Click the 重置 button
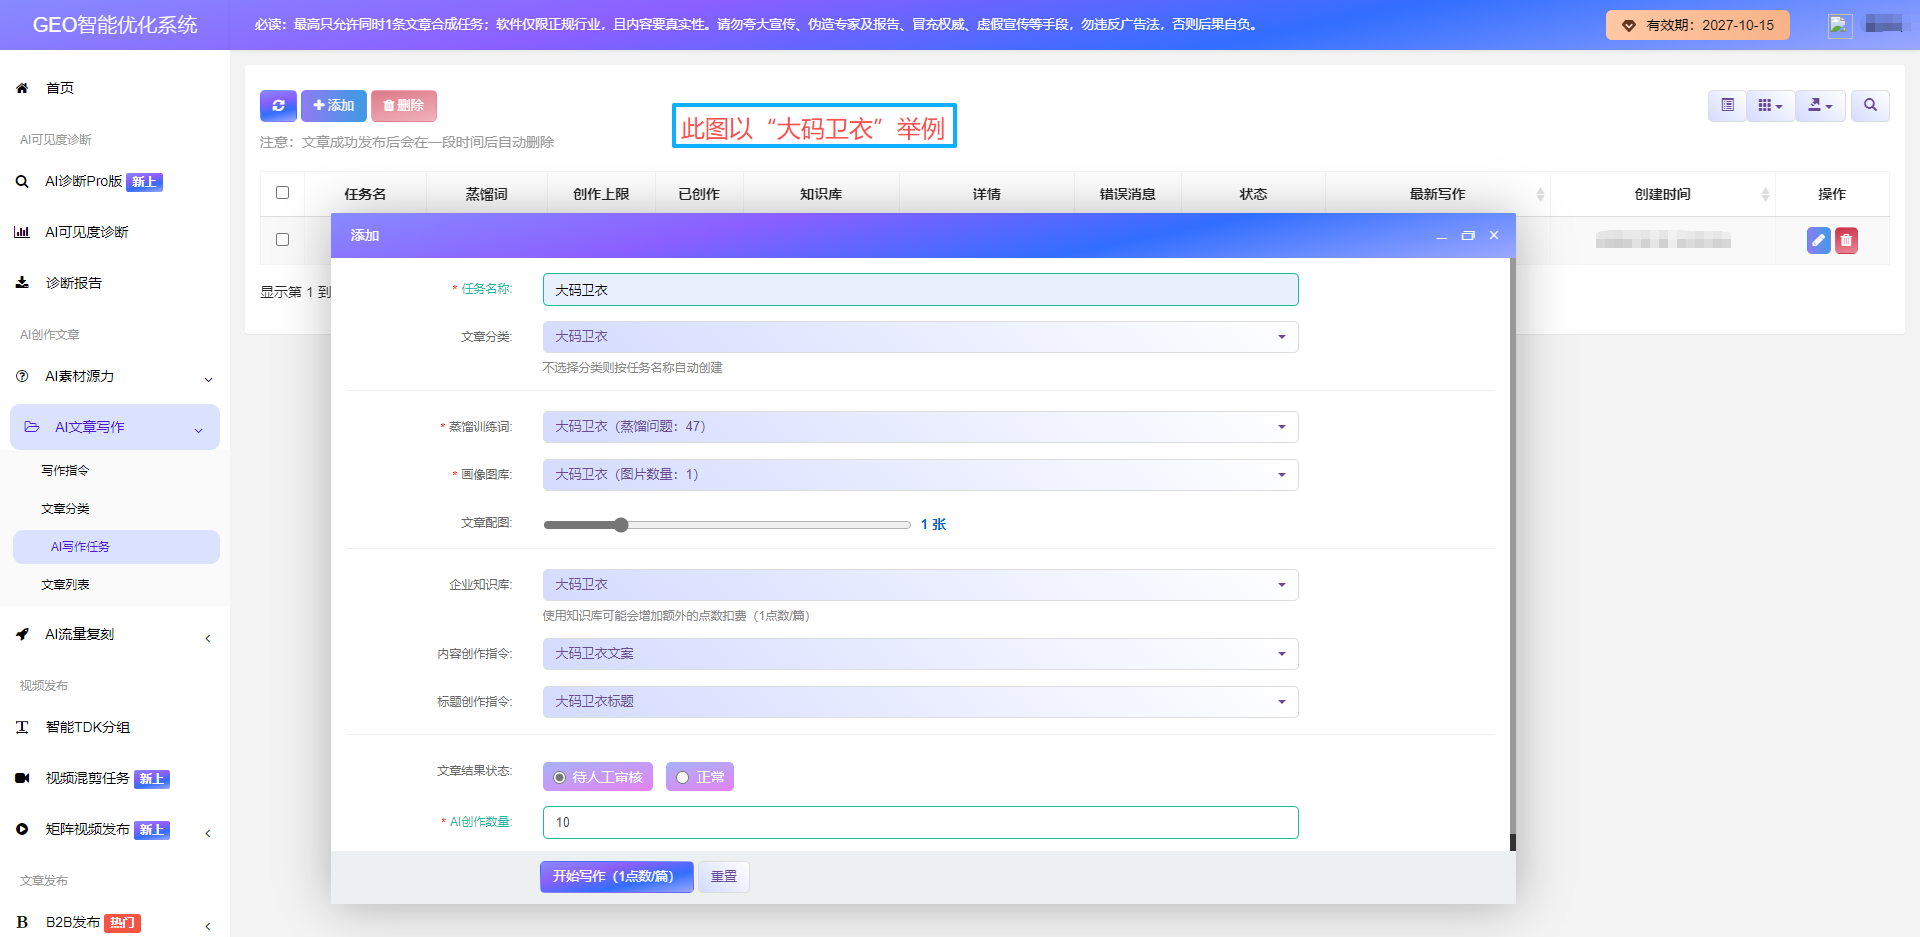 [x=724, y=877]
